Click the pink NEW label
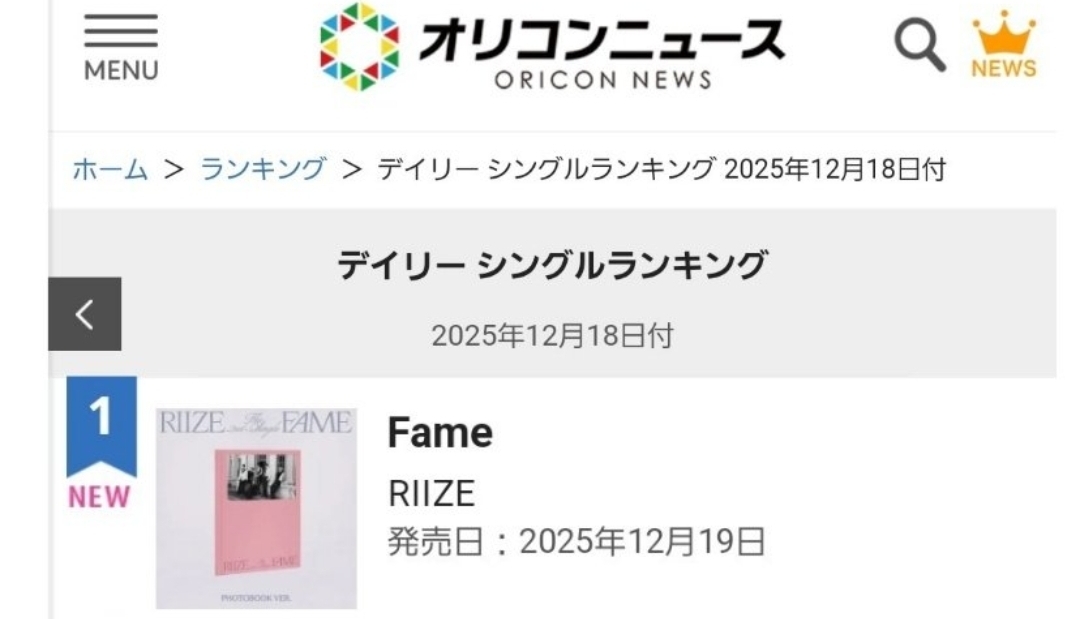The image size is (1080, 619). pos(99,497)
